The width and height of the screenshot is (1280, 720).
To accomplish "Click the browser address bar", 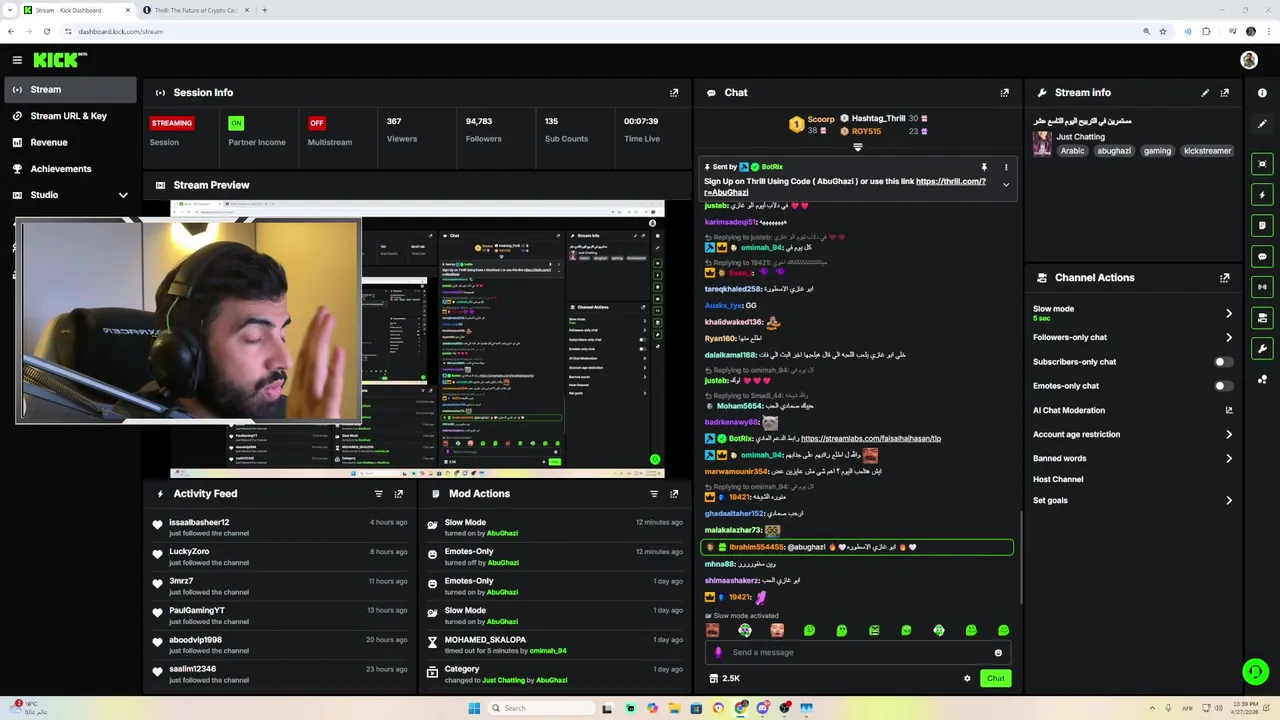I will pyautogui.click(x=600, y=31).
